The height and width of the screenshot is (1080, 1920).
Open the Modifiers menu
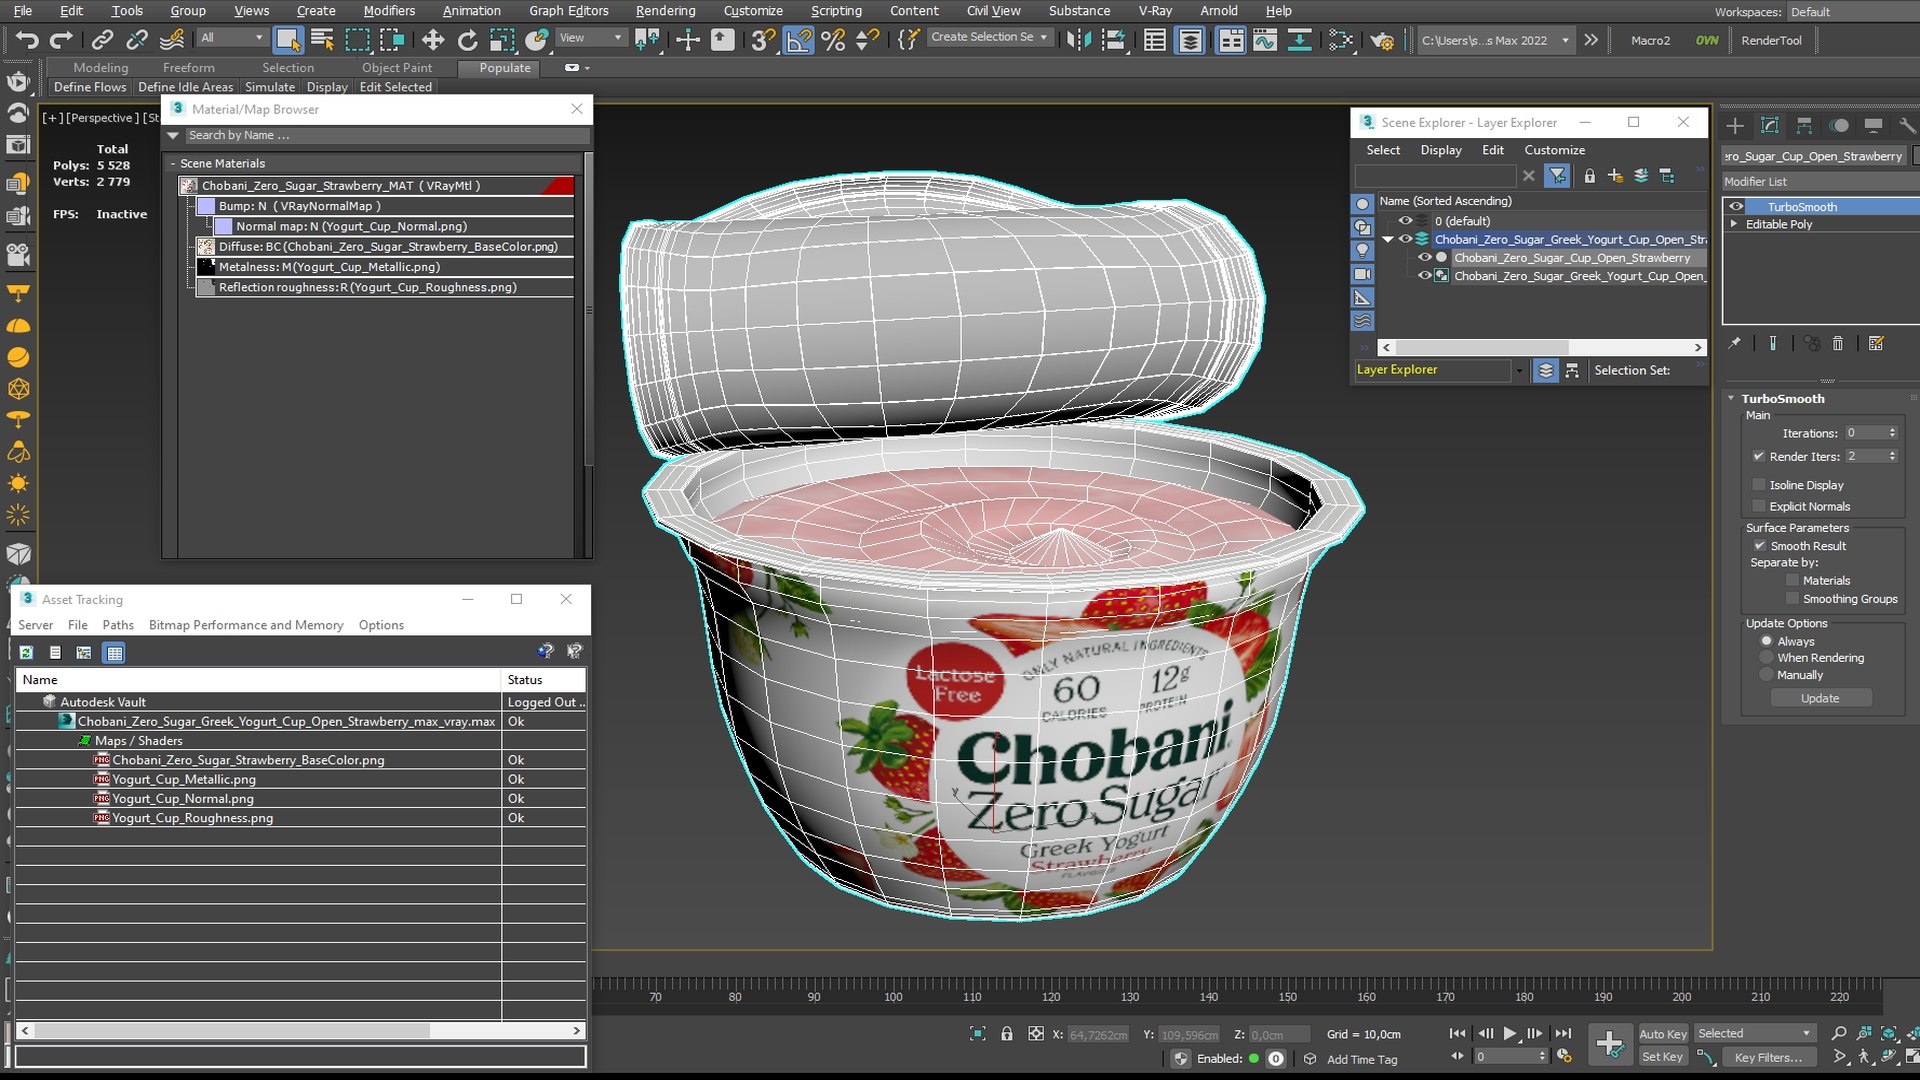pos(389,11)
